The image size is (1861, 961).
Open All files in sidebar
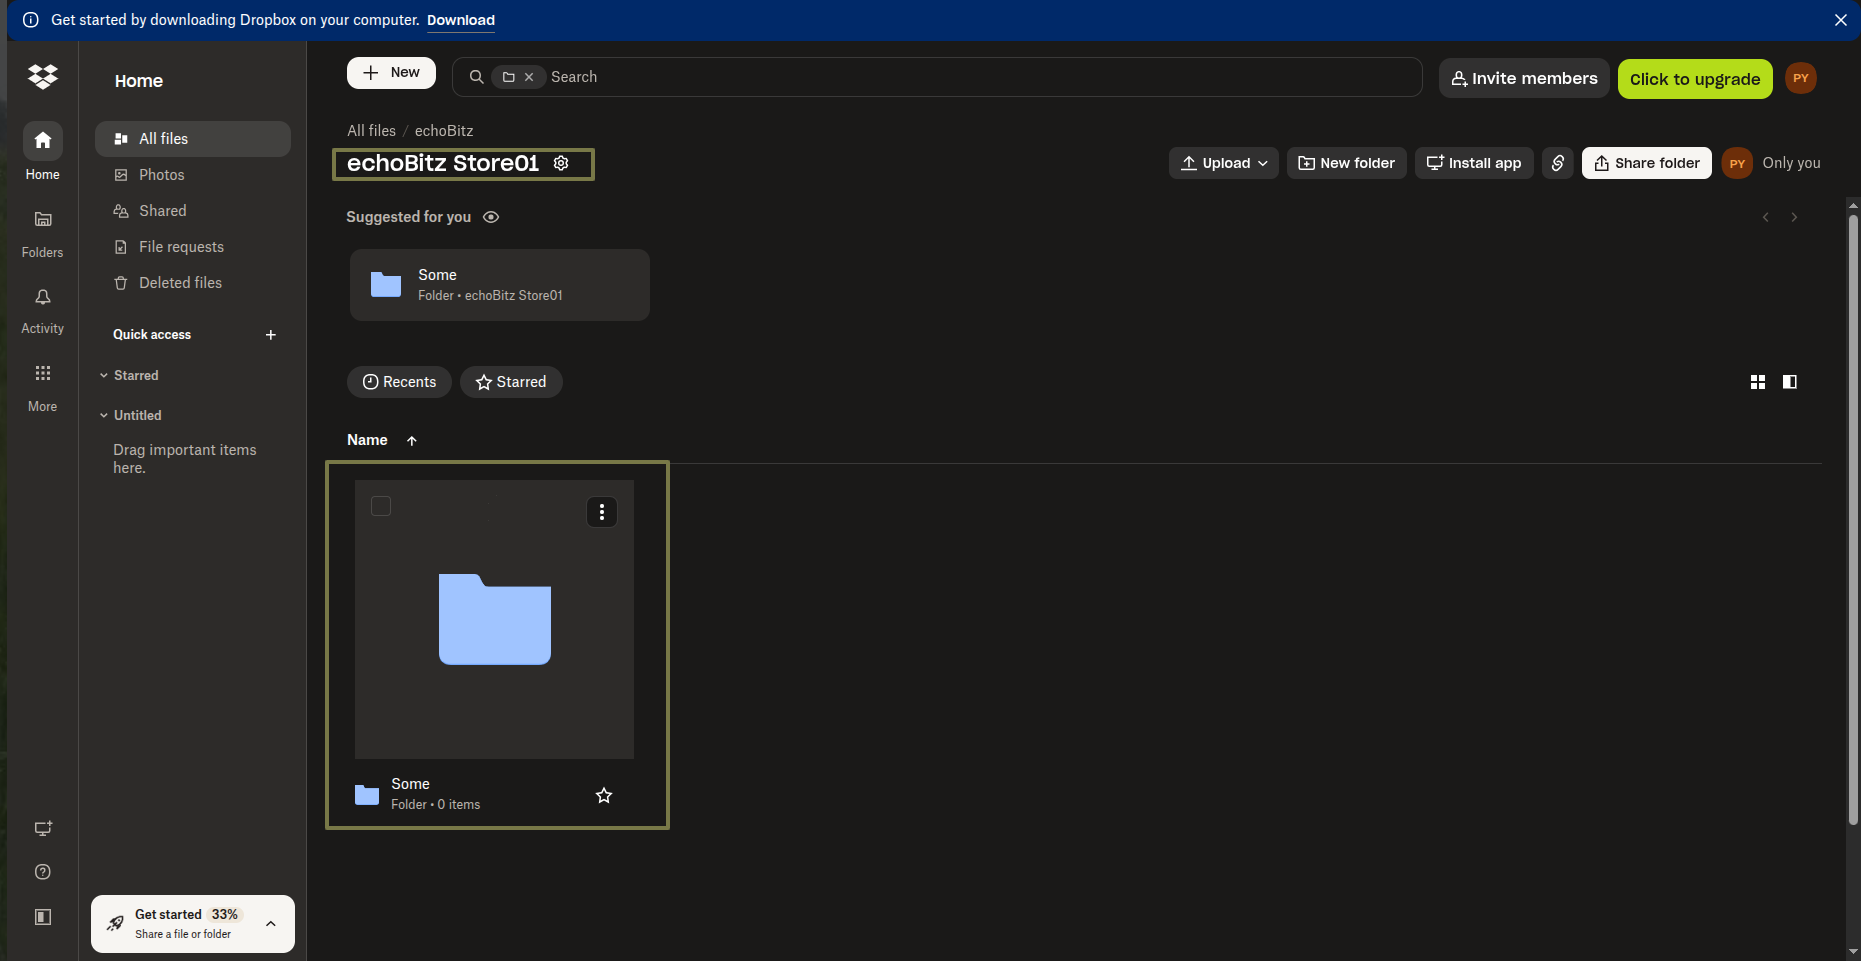point(193,139)
